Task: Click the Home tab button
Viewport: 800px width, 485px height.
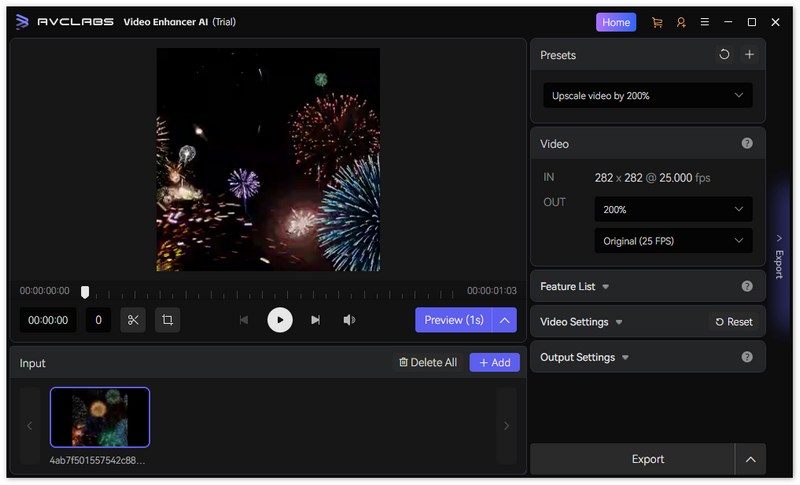Action: point(616,22)
